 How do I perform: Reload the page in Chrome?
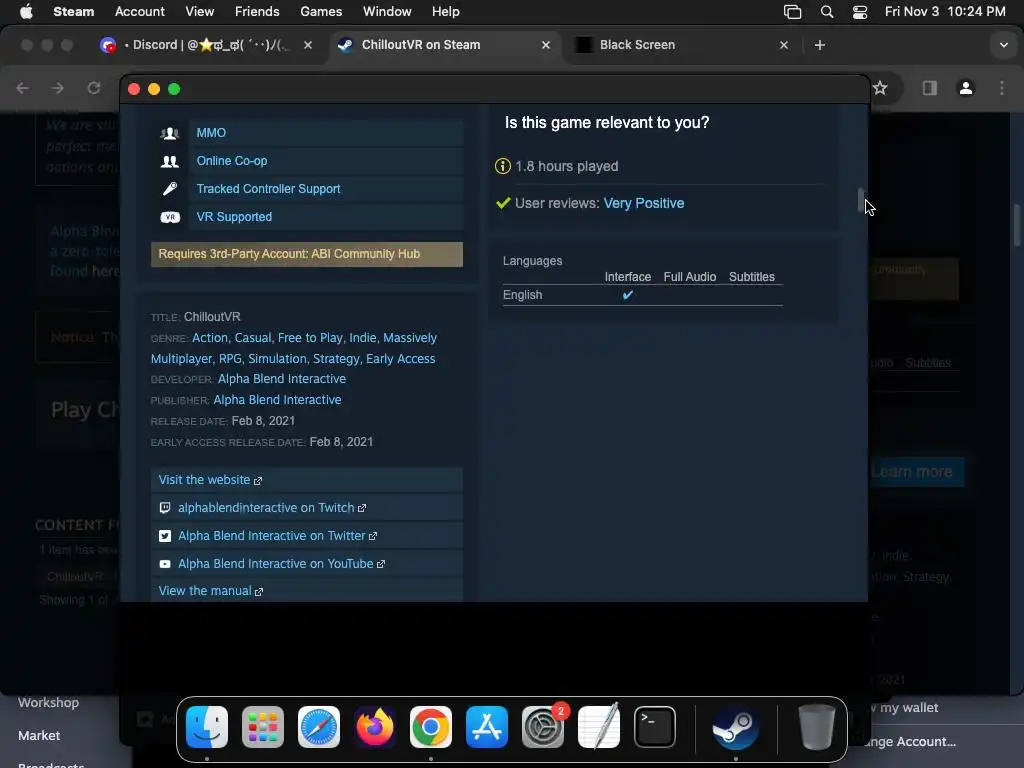[x=94, y=88]
